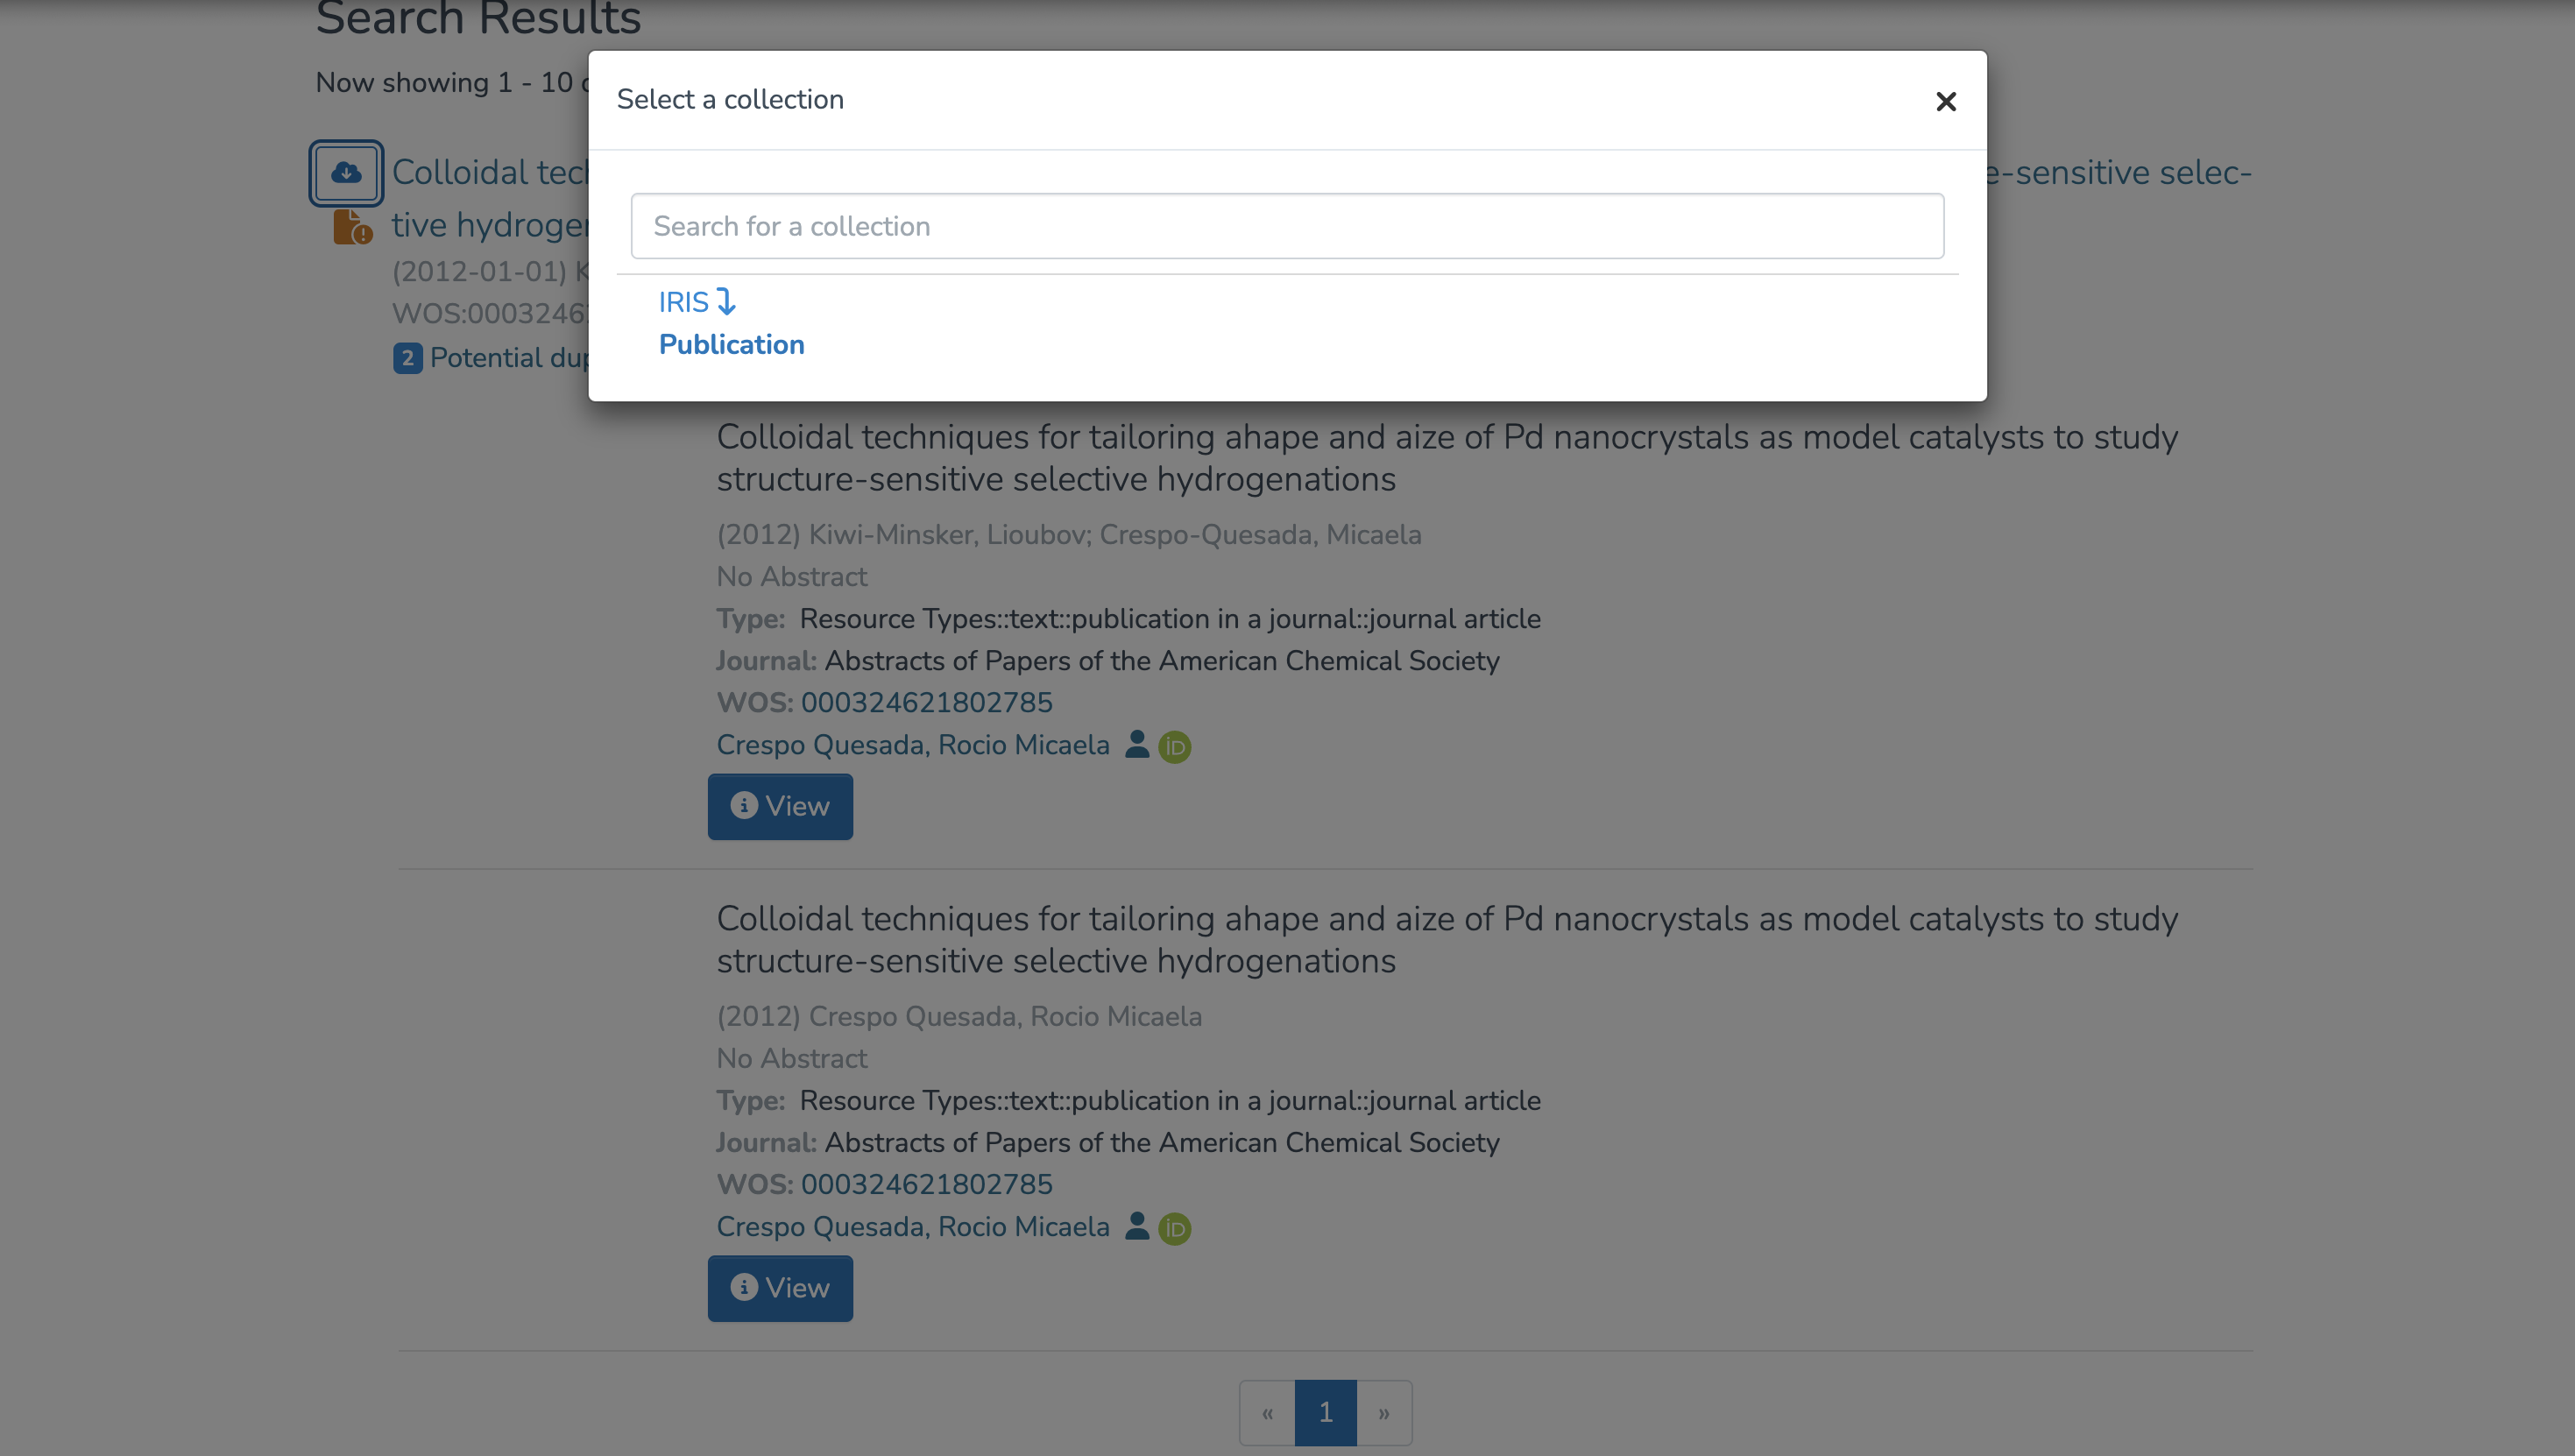Select page 1 in the pagination
Screen dimensions: 2575x1456
[x=1325, y=1412]
